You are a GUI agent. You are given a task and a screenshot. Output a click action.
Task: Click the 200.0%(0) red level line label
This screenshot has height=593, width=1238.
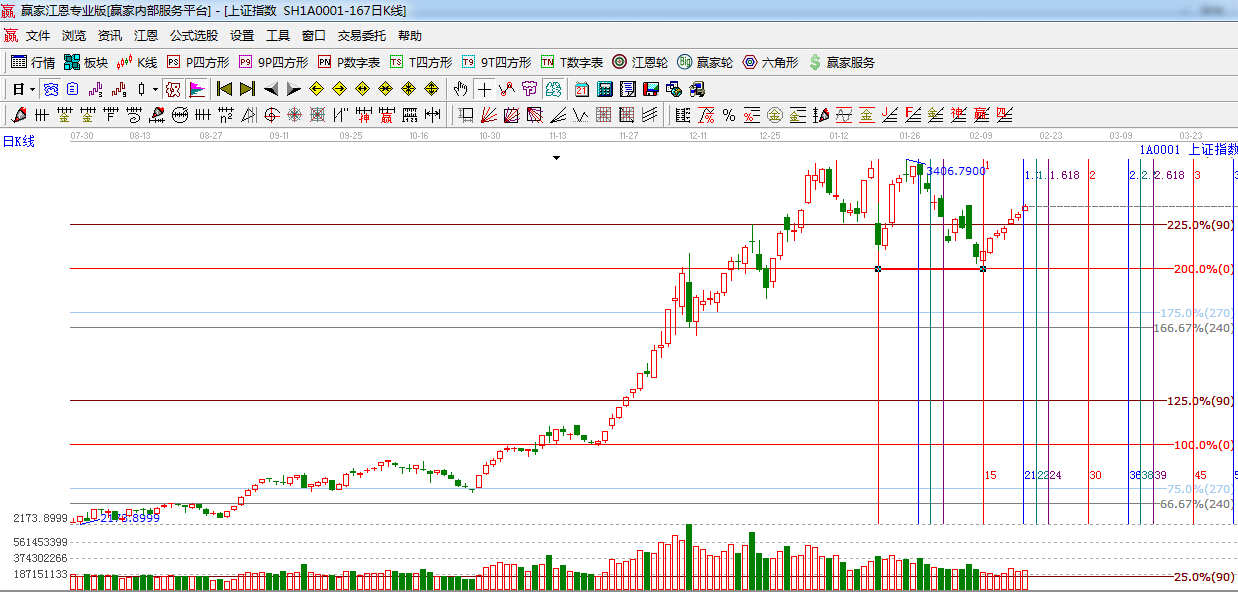1203,269
